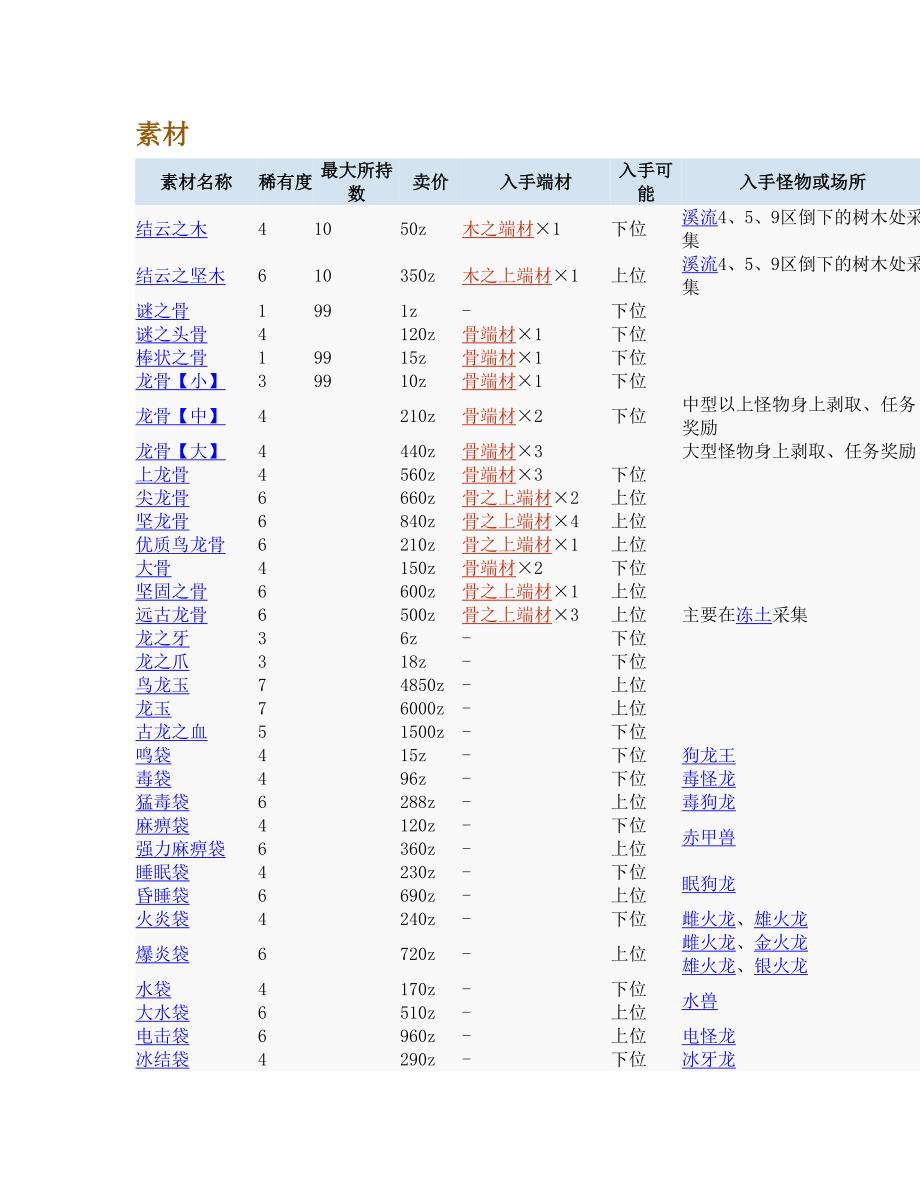Open the 眠狗龙 monster link
The image size is (920, 1191).
708,884
